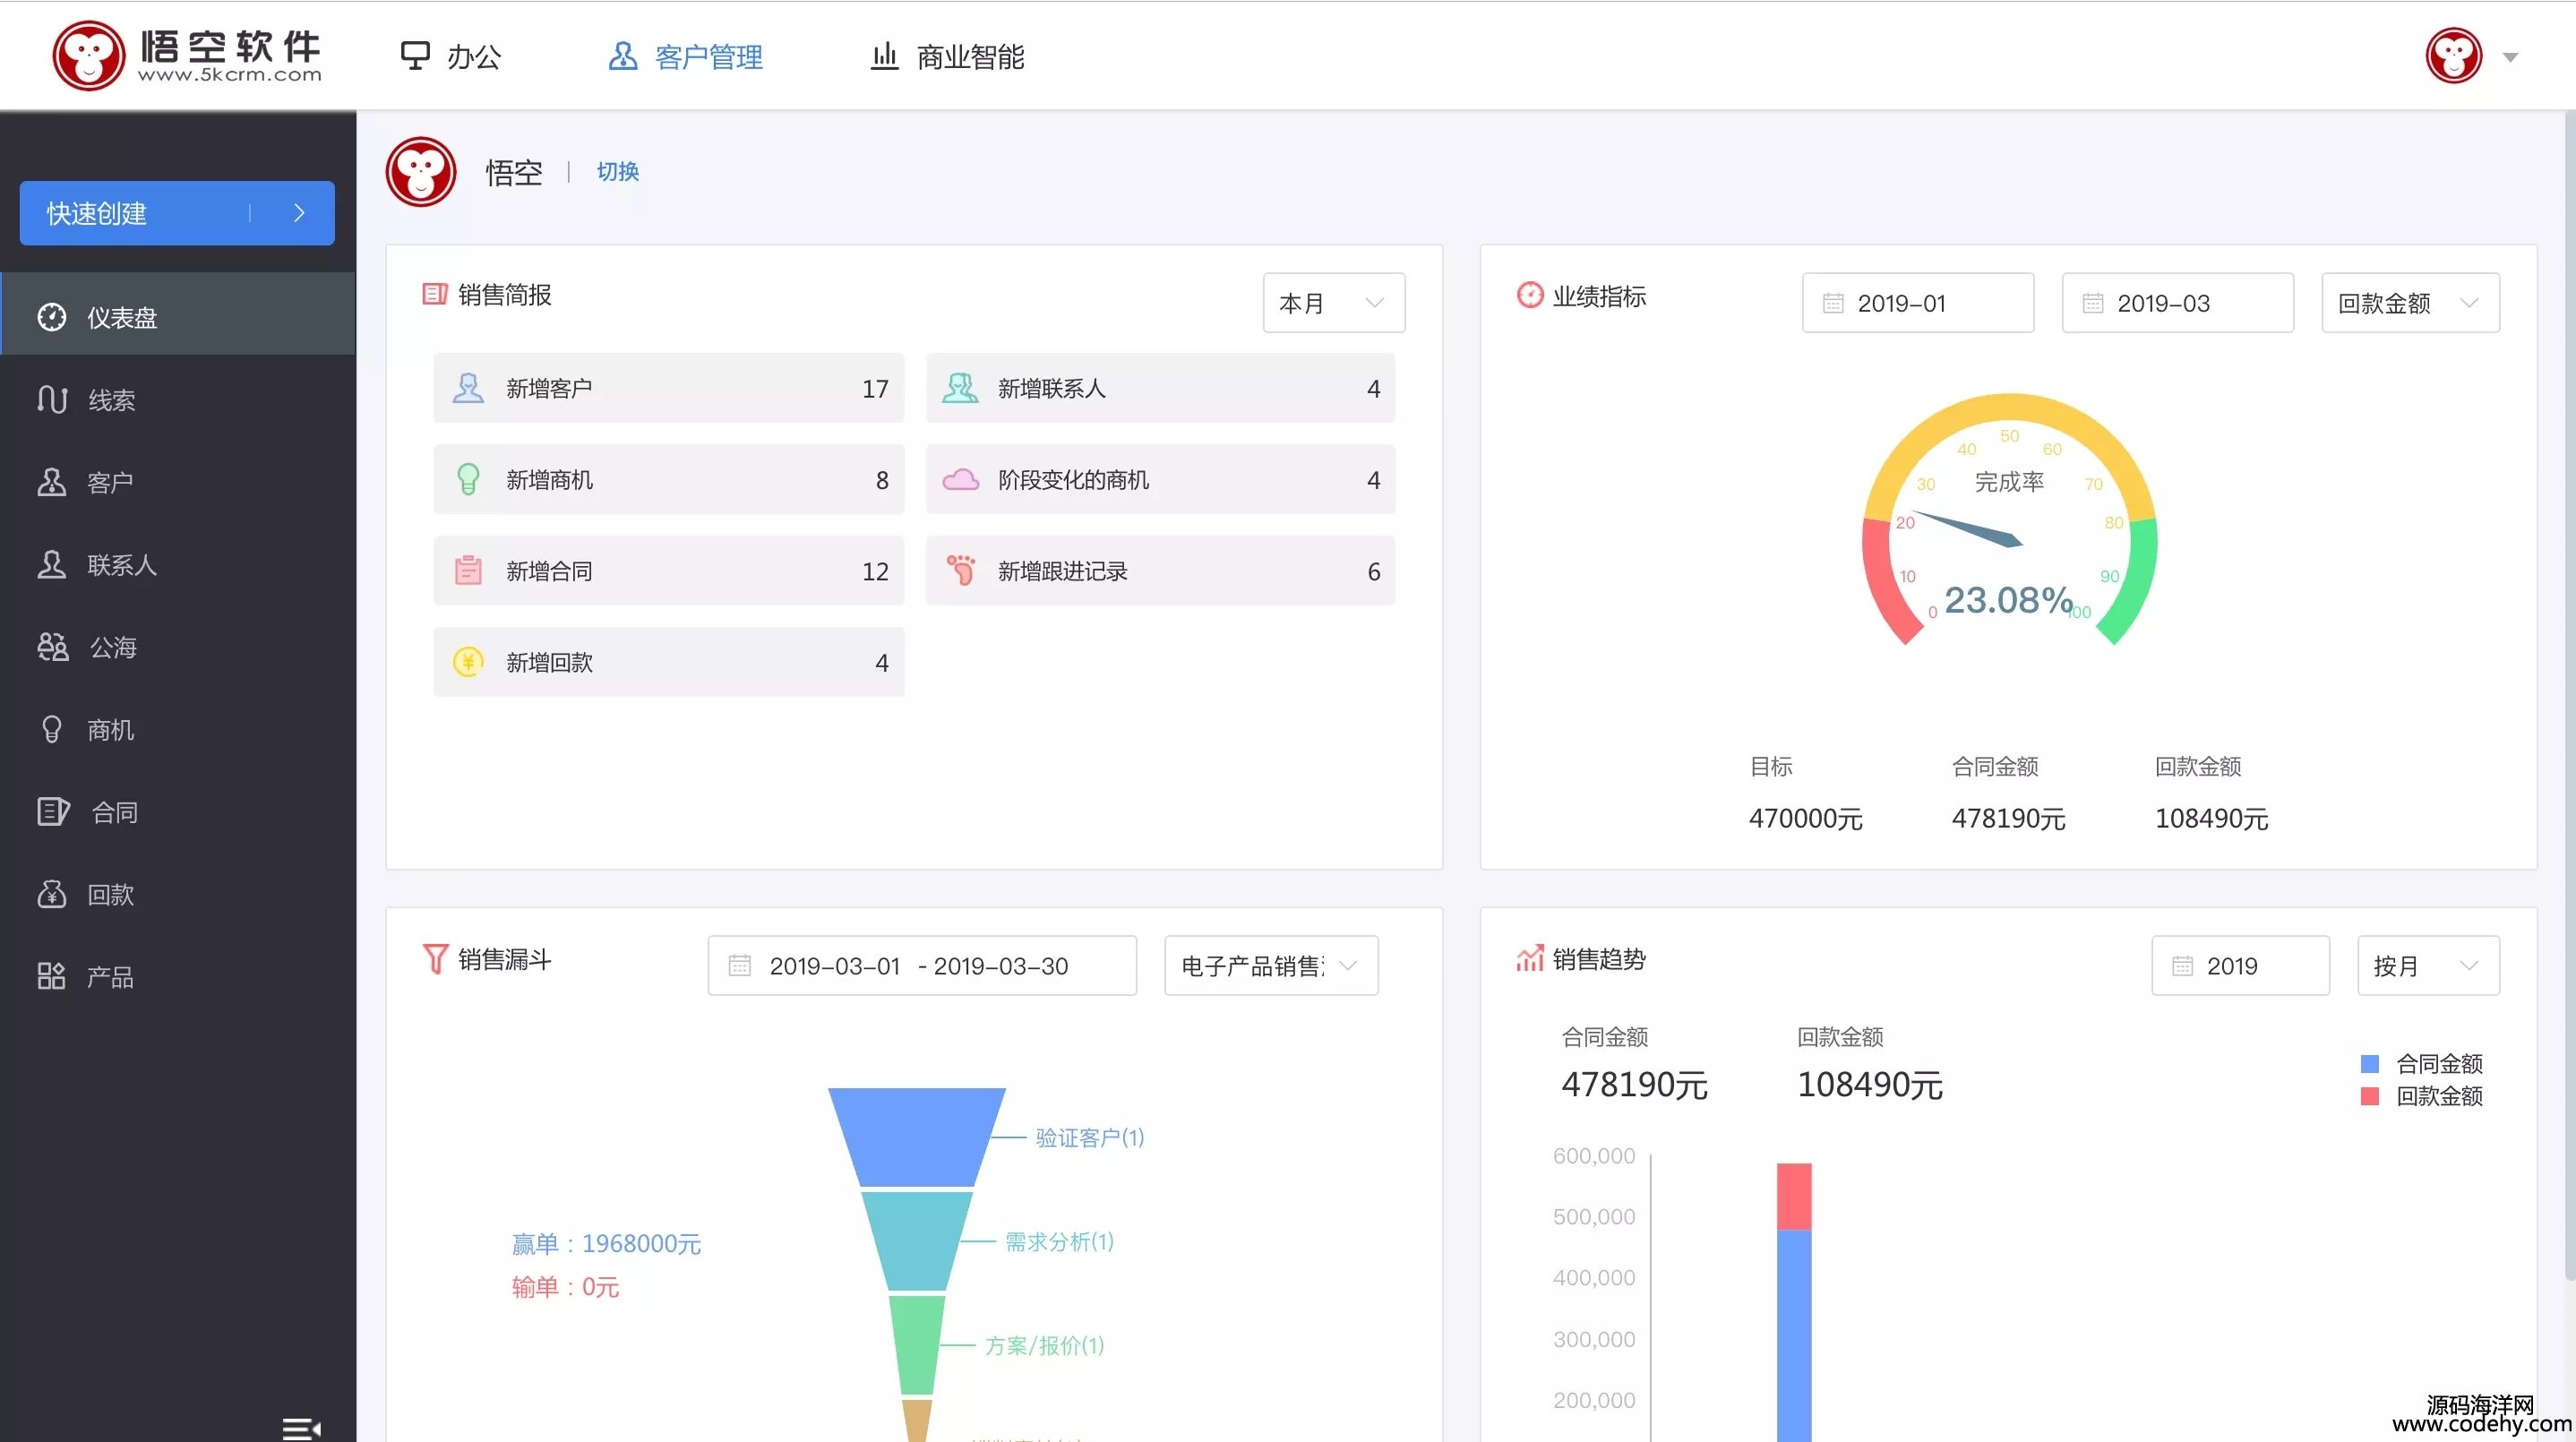2576x1442 pixels.
Task: Open 商业智能 tab
Action: point(947,57)
